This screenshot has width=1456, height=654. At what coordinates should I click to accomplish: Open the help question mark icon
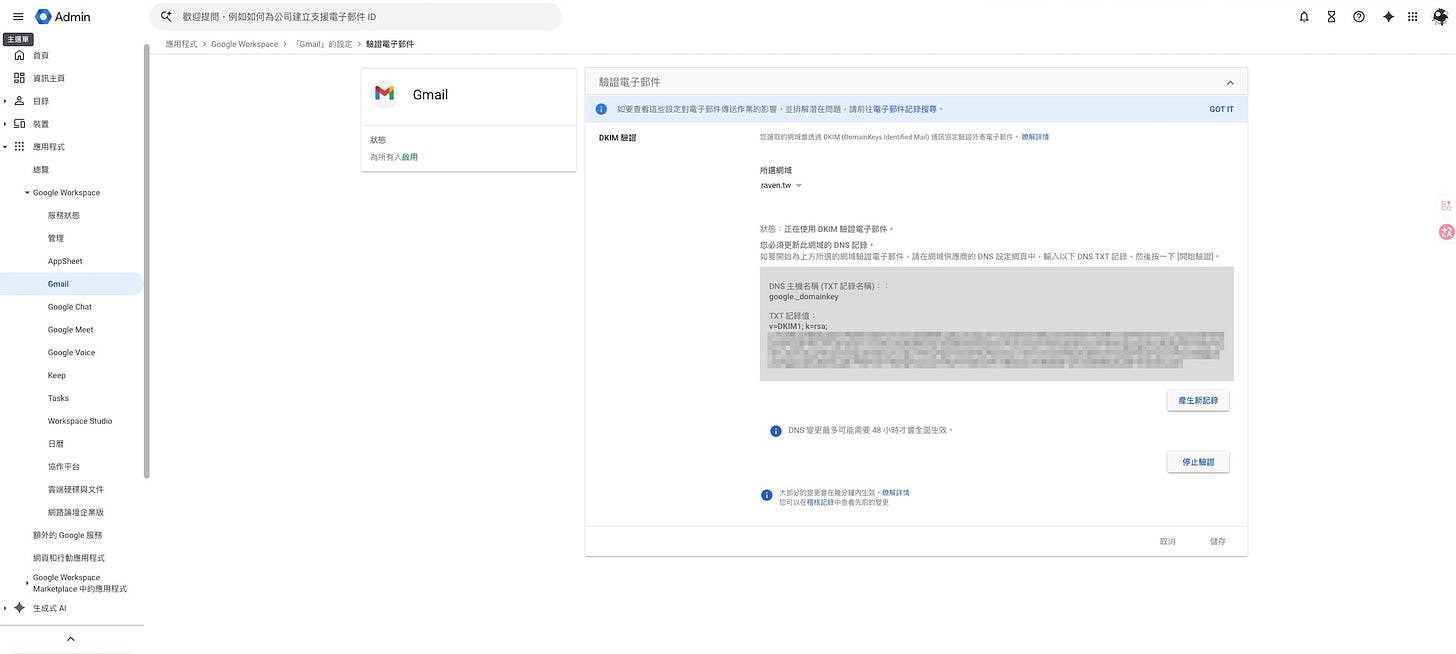point(1359,16)
